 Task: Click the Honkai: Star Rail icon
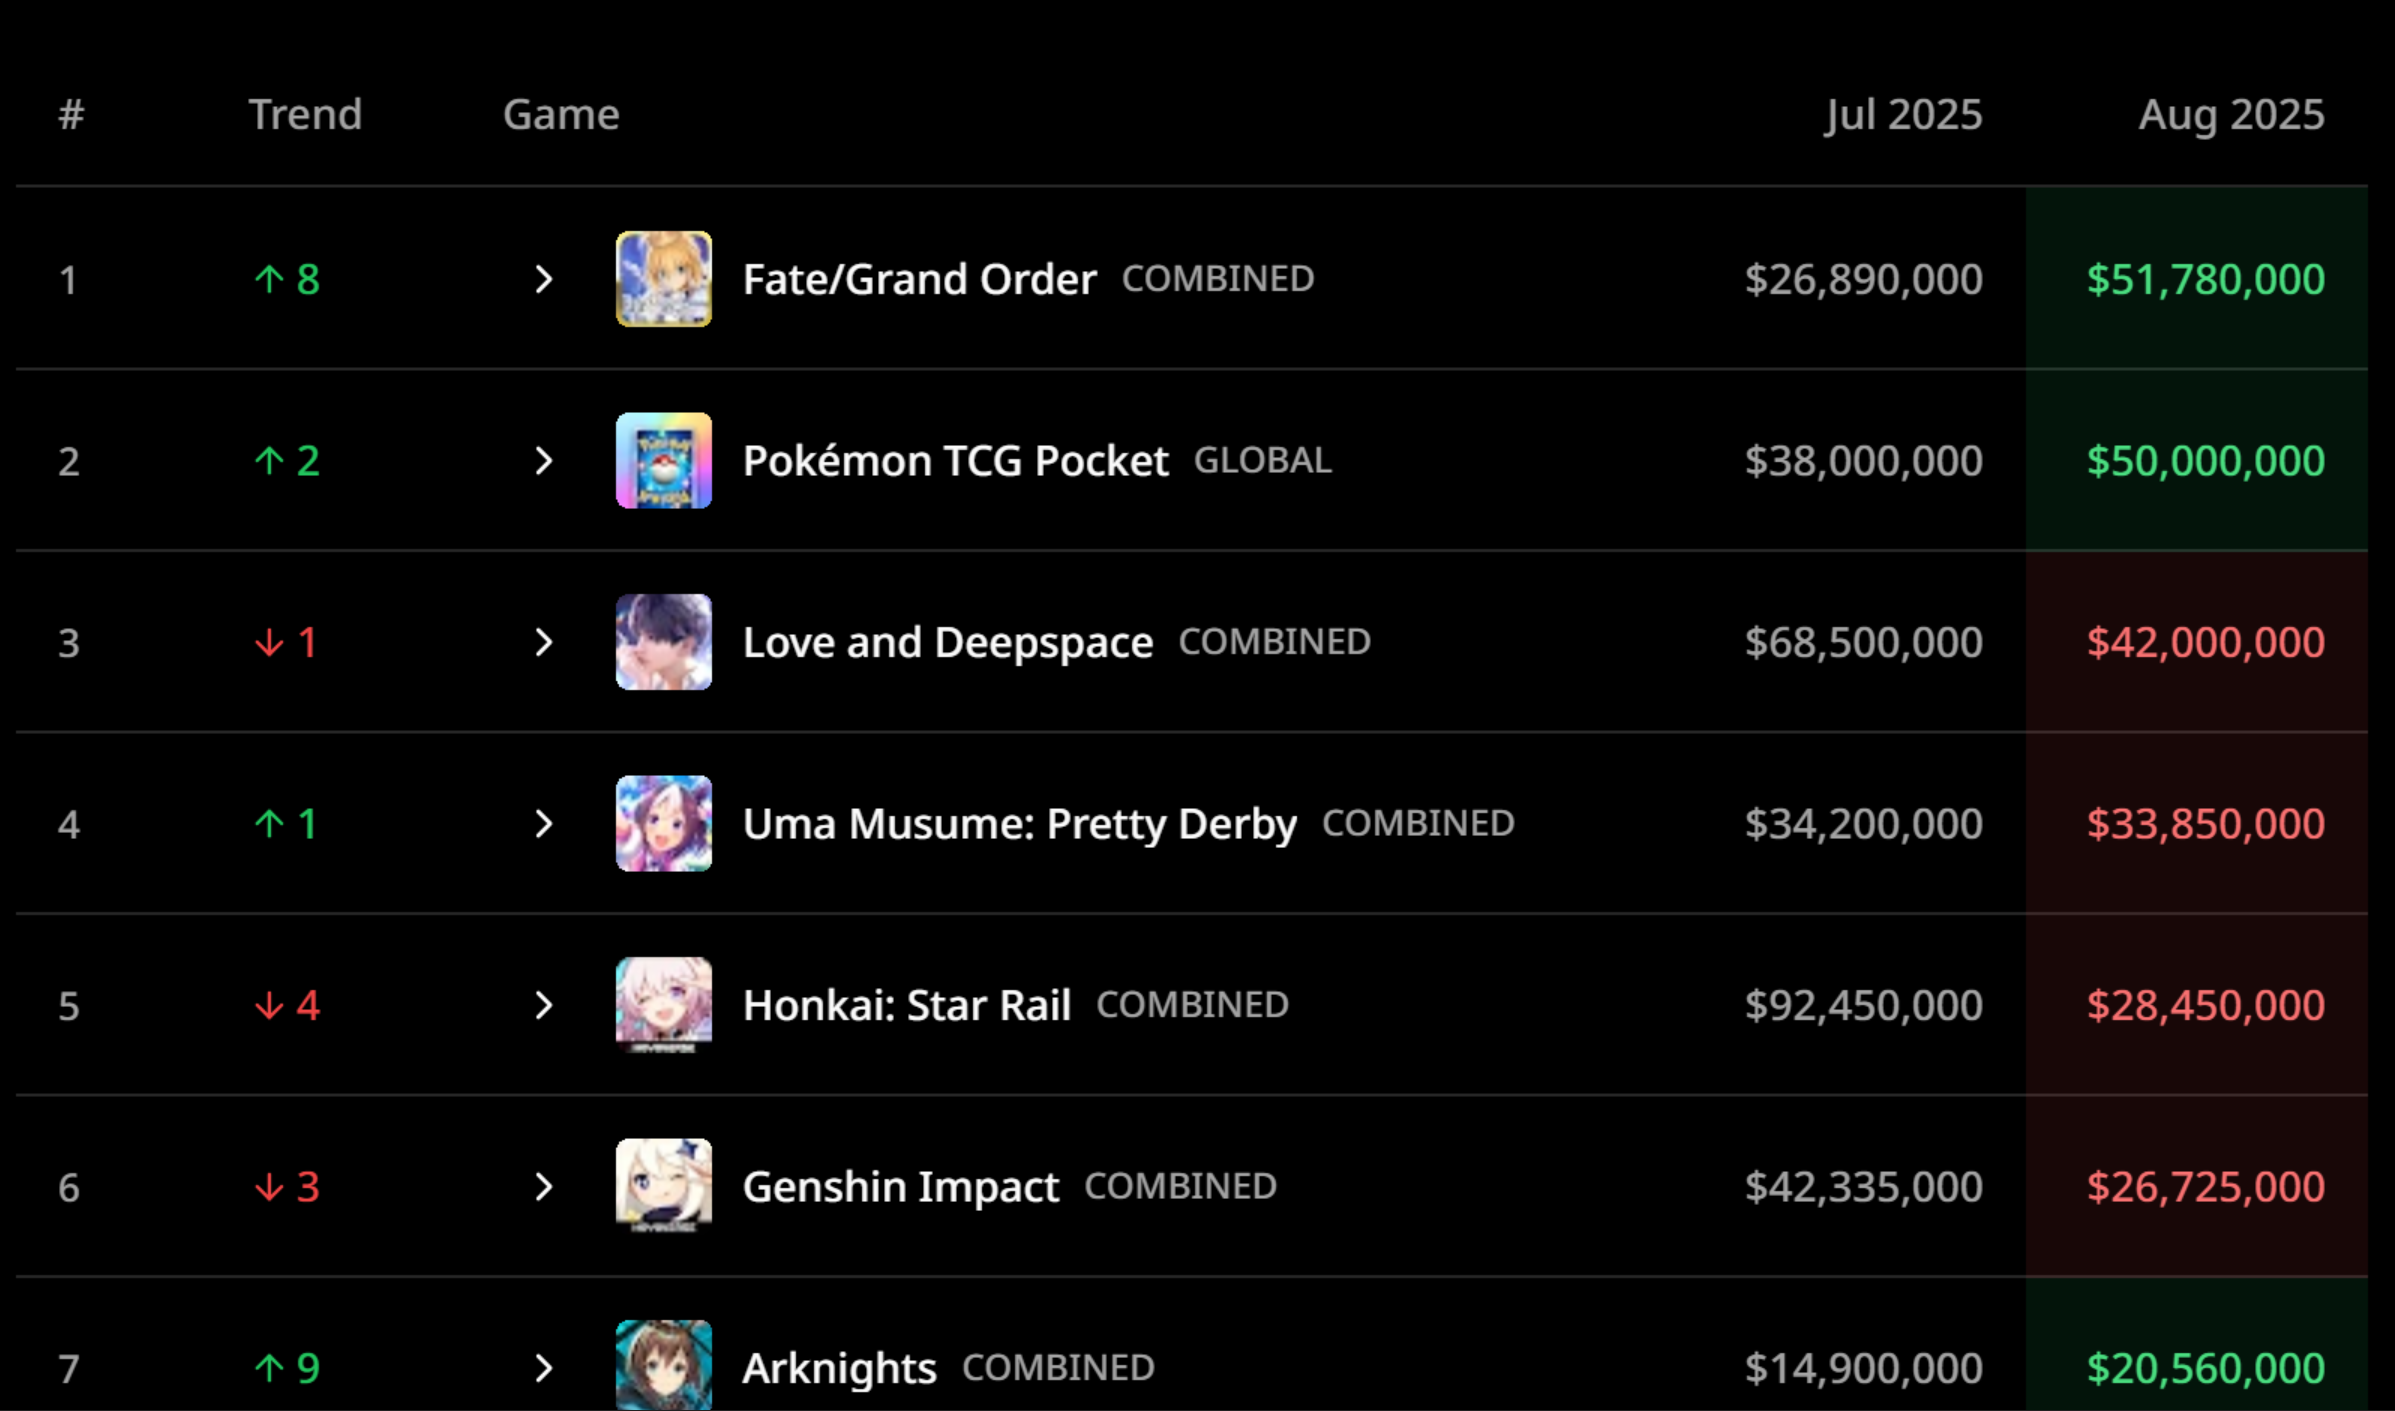(664, 1005)
